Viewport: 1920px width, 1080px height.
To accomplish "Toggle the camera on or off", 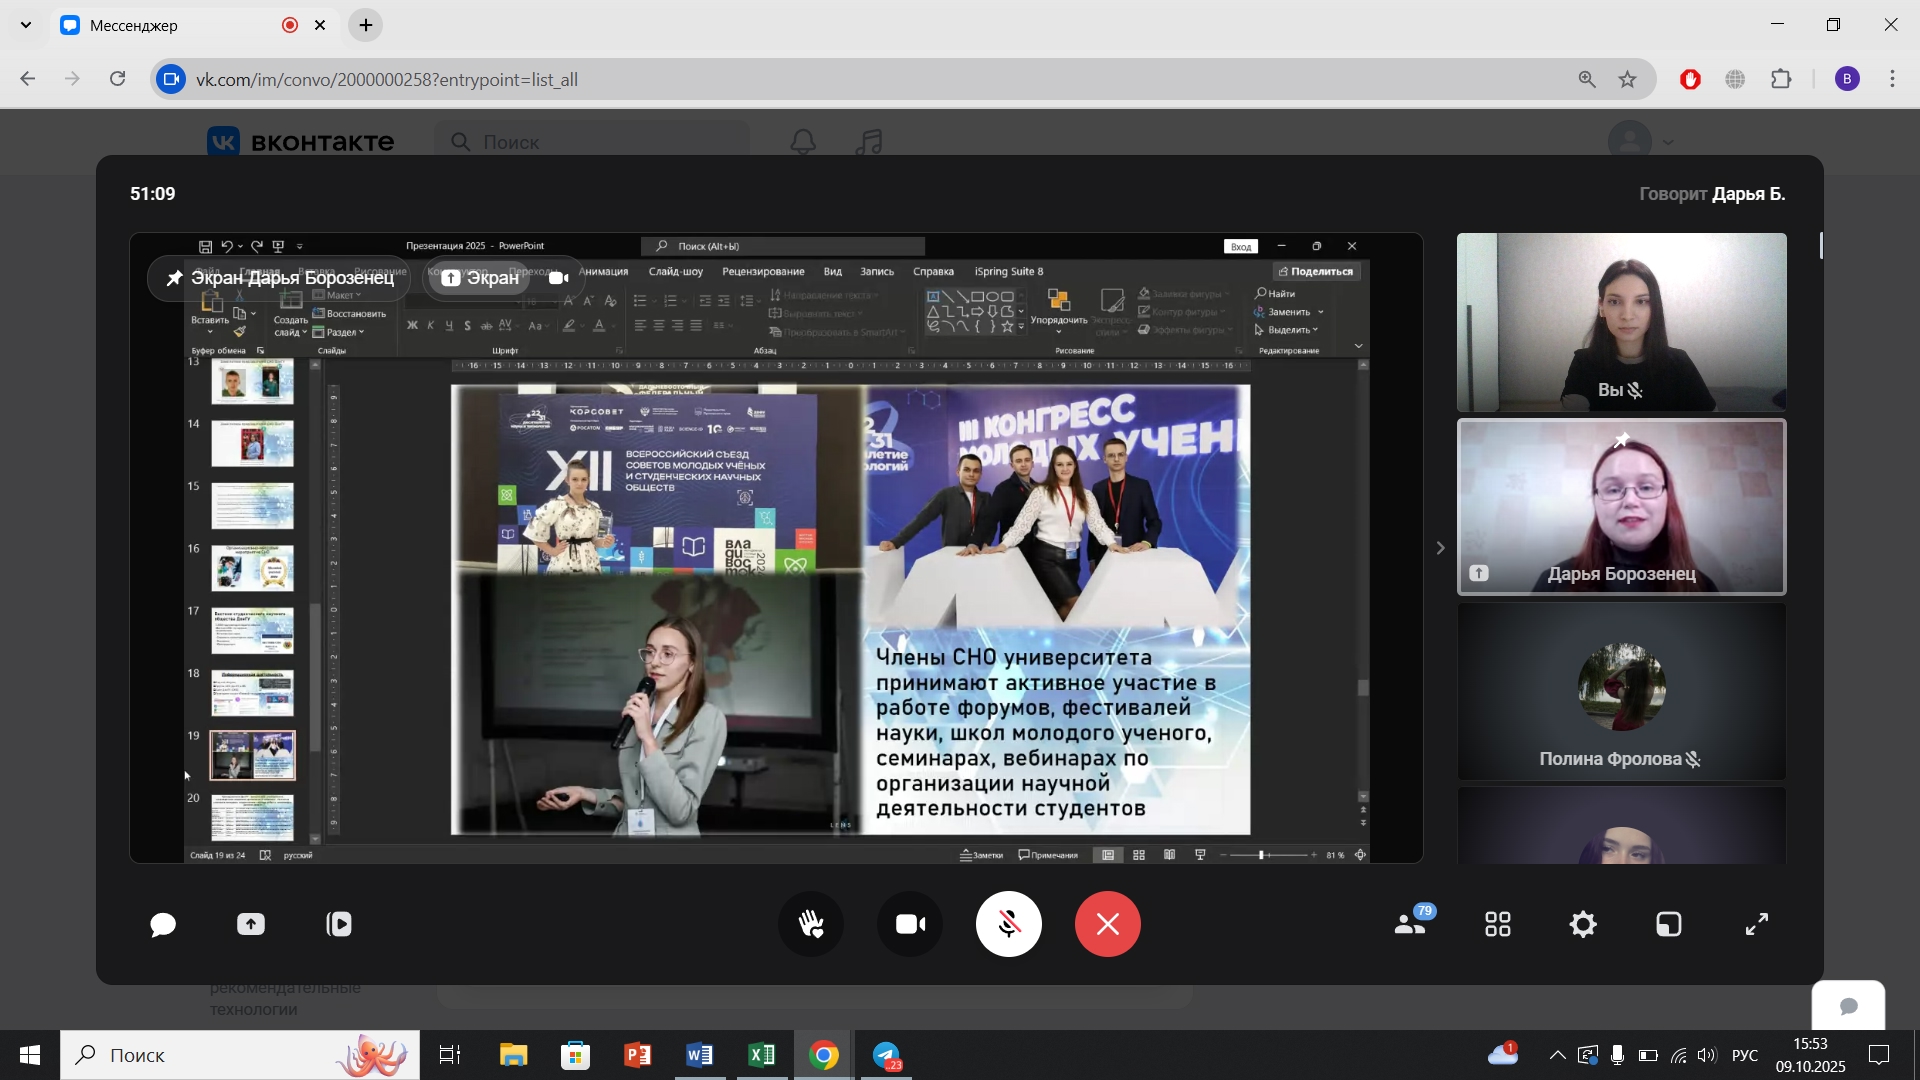I will 910,925.
